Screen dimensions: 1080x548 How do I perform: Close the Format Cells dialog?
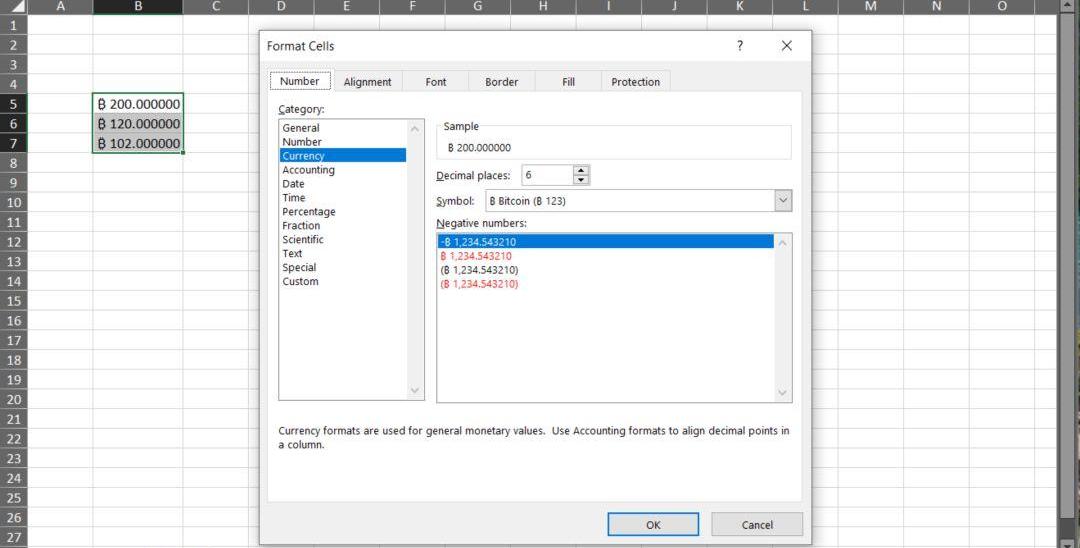pos(787,46)
